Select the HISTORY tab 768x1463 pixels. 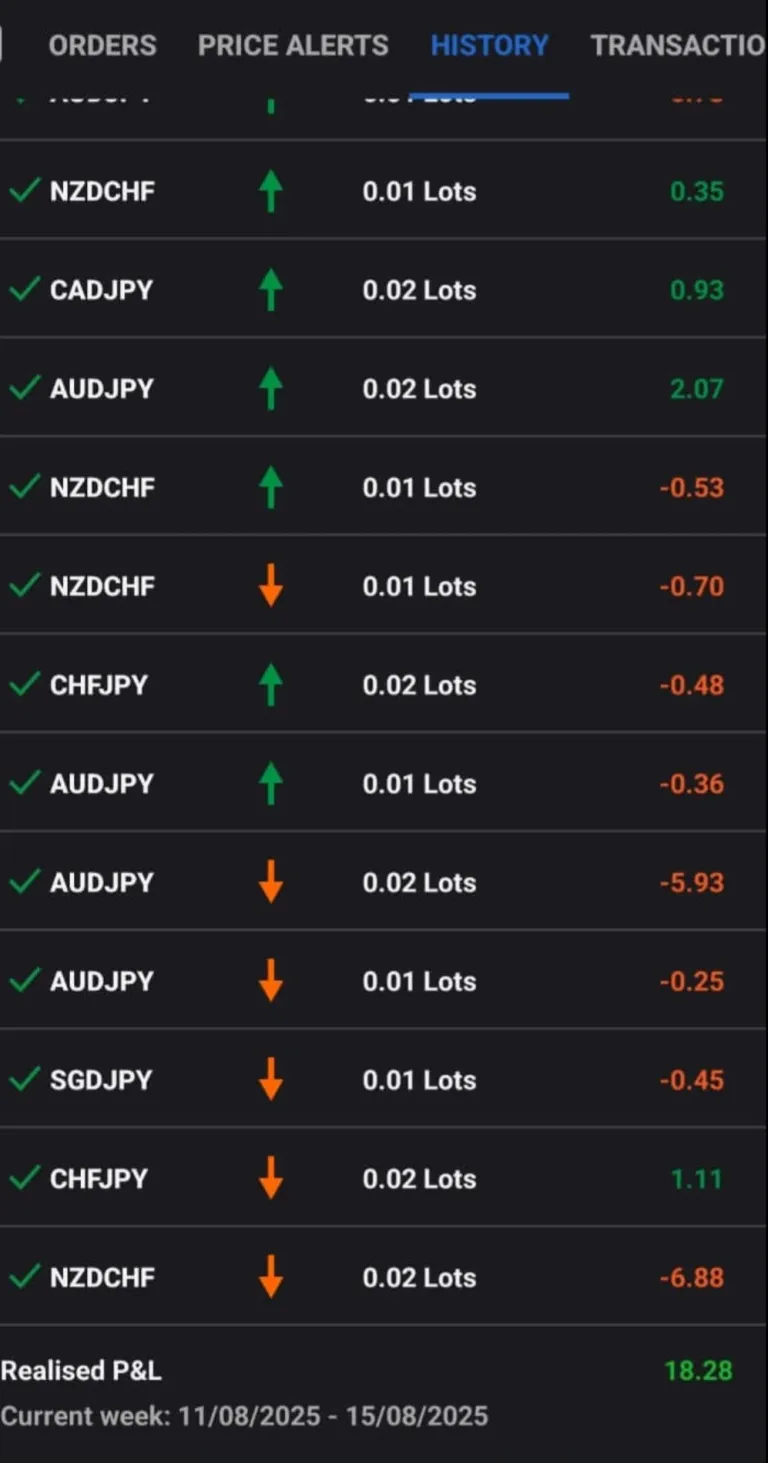[x=489, y=45]
